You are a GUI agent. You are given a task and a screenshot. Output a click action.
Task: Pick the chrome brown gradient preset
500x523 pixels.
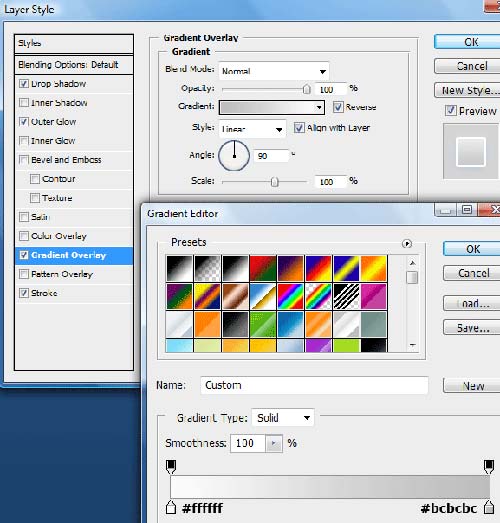pos(235,296)
